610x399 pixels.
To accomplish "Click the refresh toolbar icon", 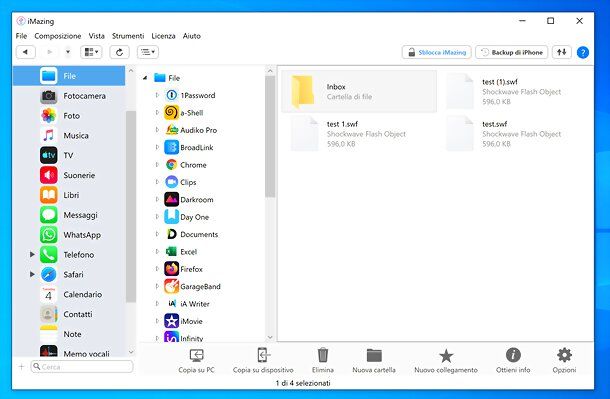I will click(x=119, y=52).
